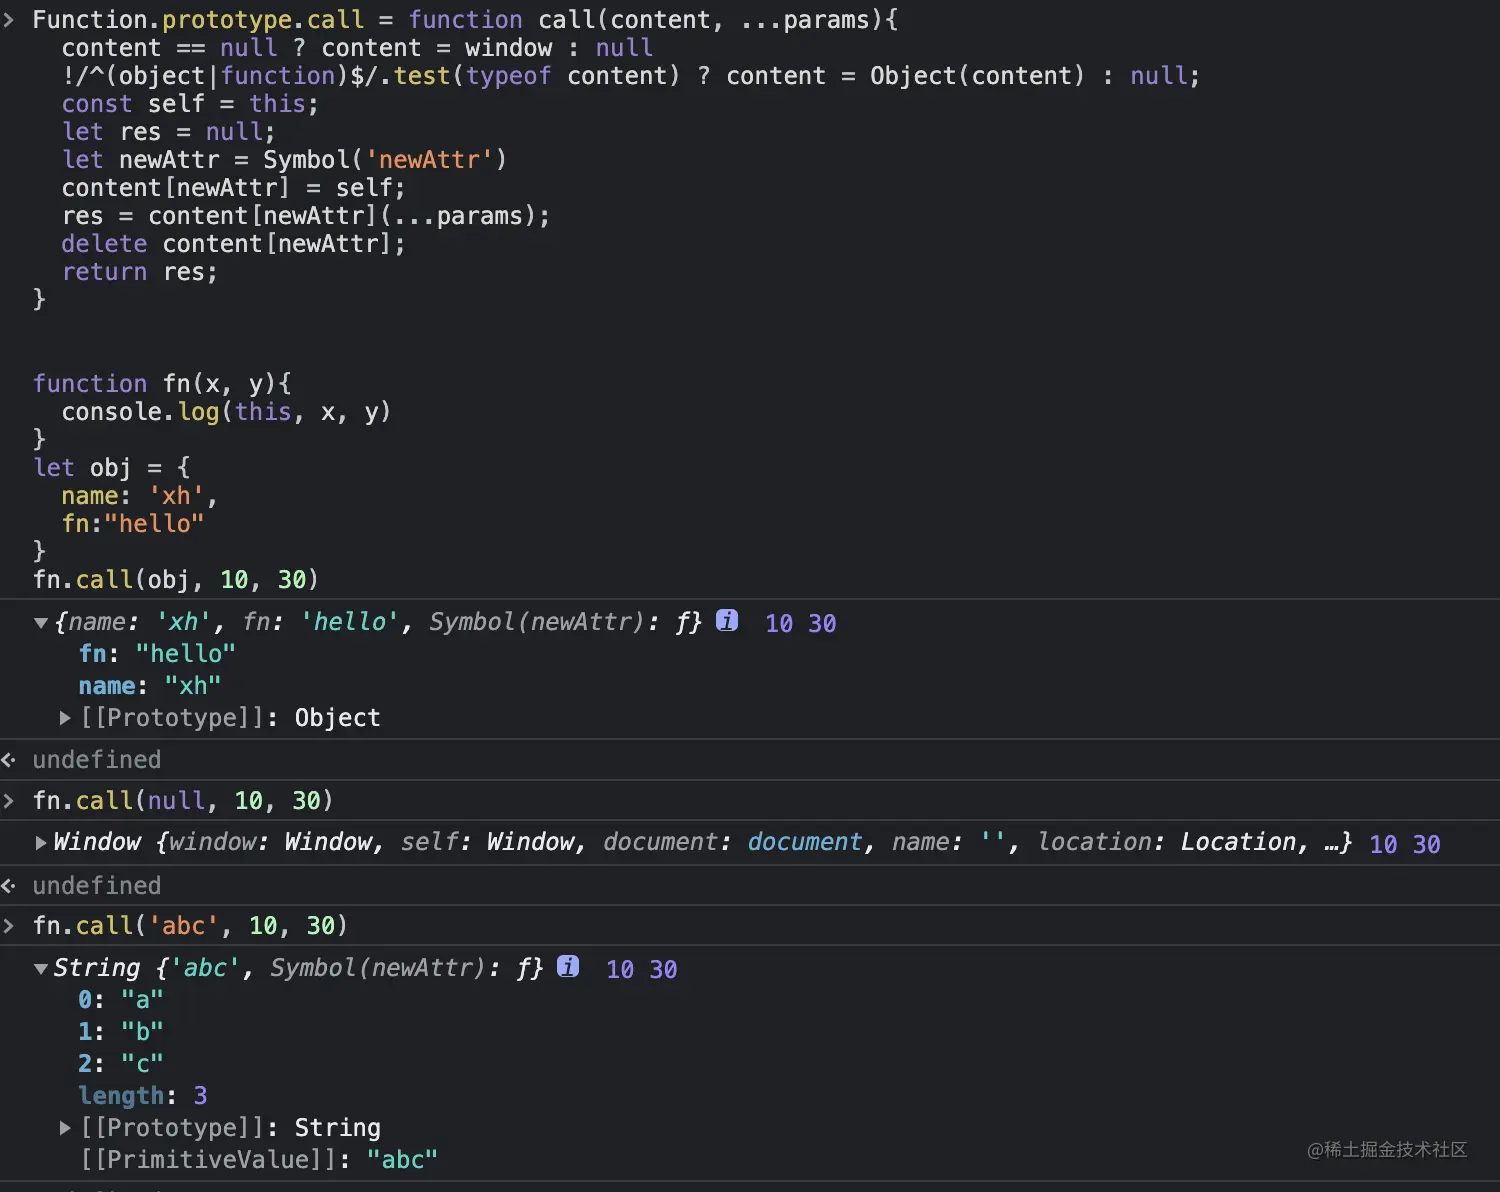Screen dimensions: 1500x1192
Task: Select the 0: "a" property row
Action: (x=120, y=1000)
